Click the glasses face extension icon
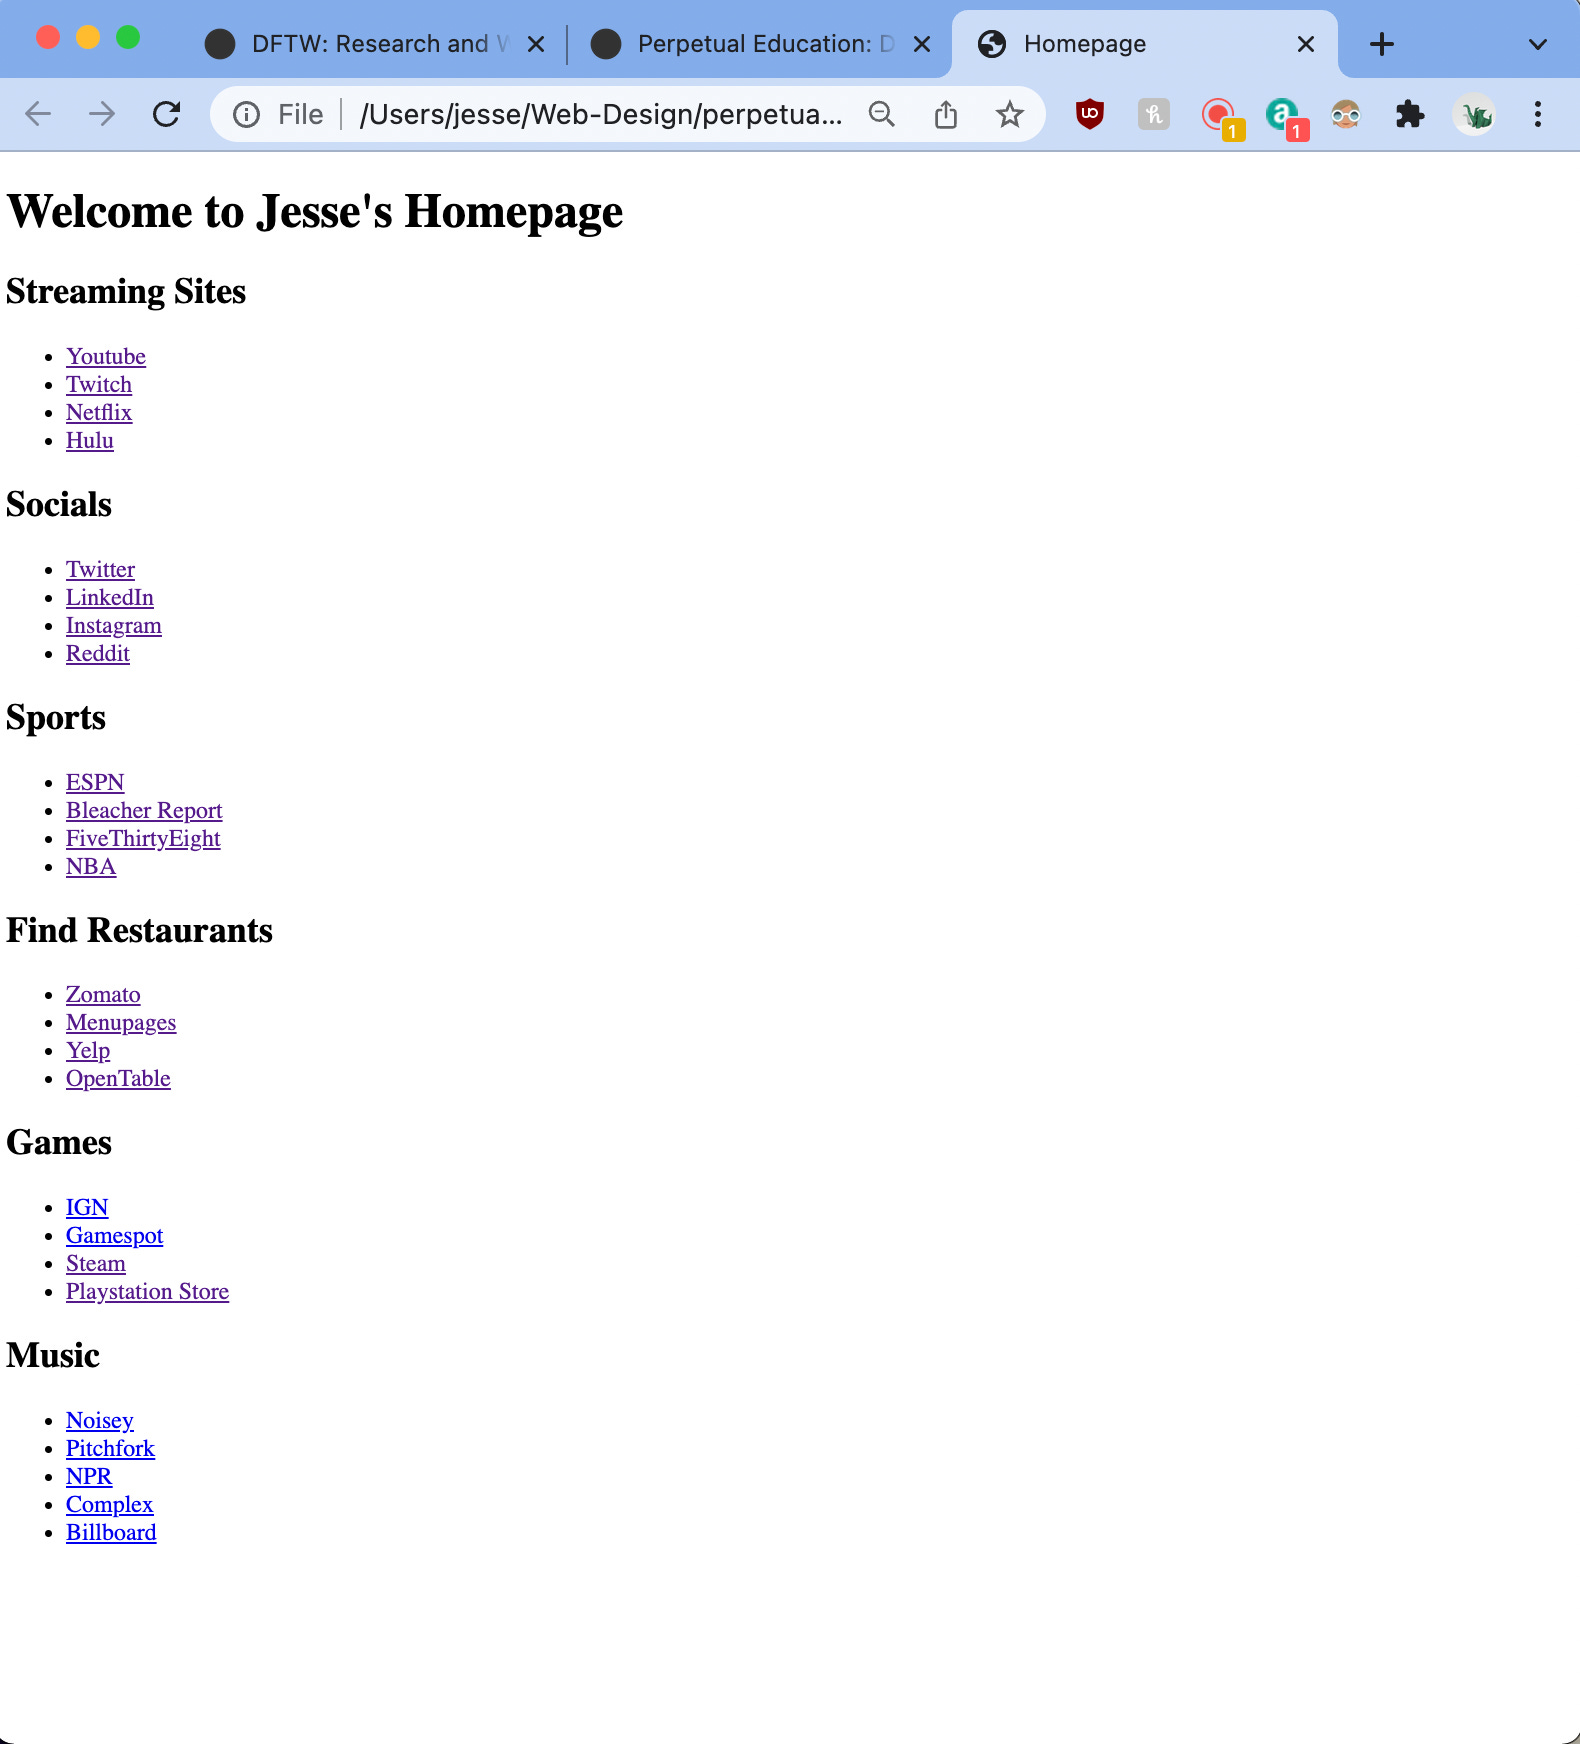1580x1744 pixels. (x=1346, y=115)
